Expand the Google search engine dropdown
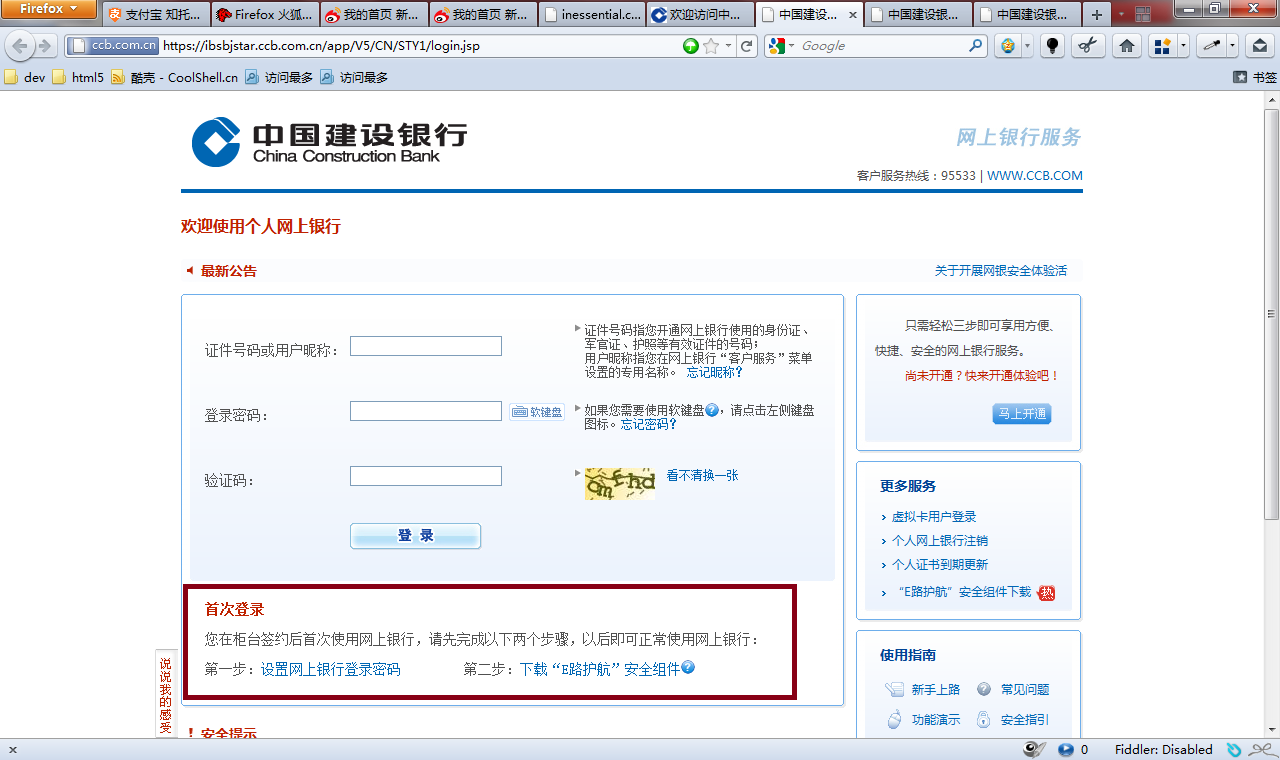1280x760 pixels. point(779,46)
